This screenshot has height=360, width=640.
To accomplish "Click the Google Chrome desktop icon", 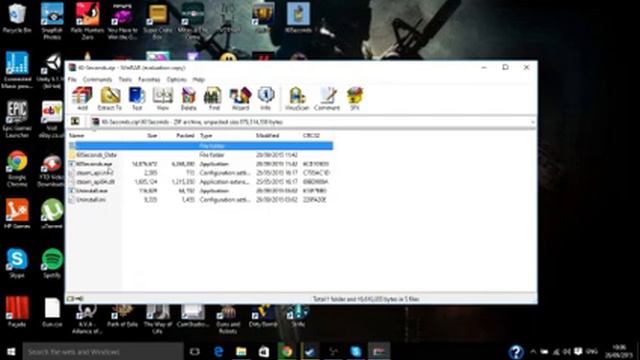I will pos(17,169).
